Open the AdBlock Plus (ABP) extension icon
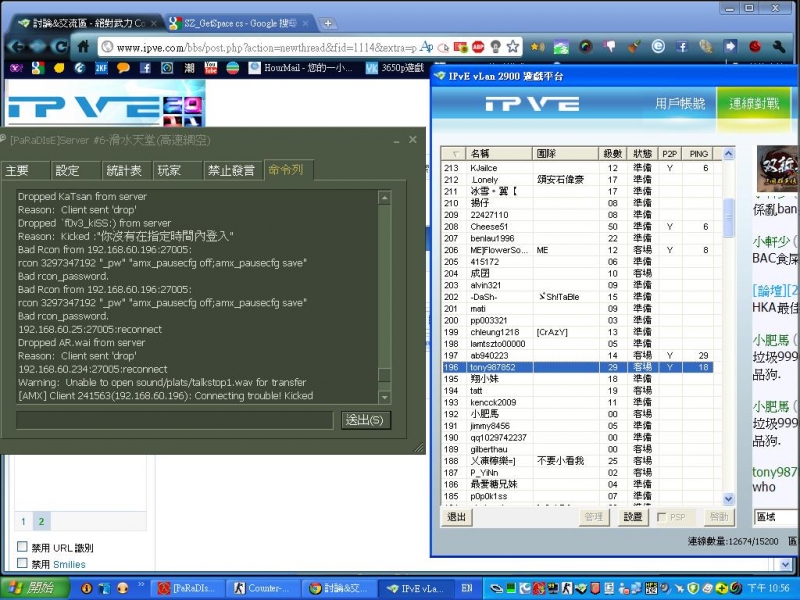800x600 pixels. point(478,47)
